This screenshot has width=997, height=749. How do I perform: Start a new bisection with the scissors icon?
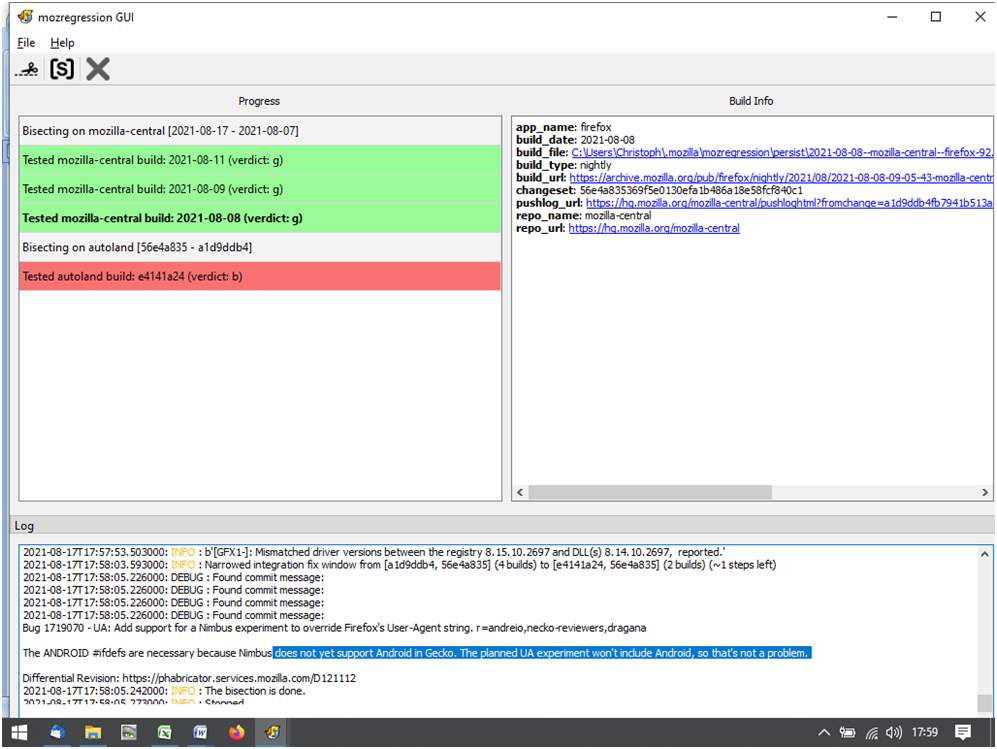coord(27,69)
